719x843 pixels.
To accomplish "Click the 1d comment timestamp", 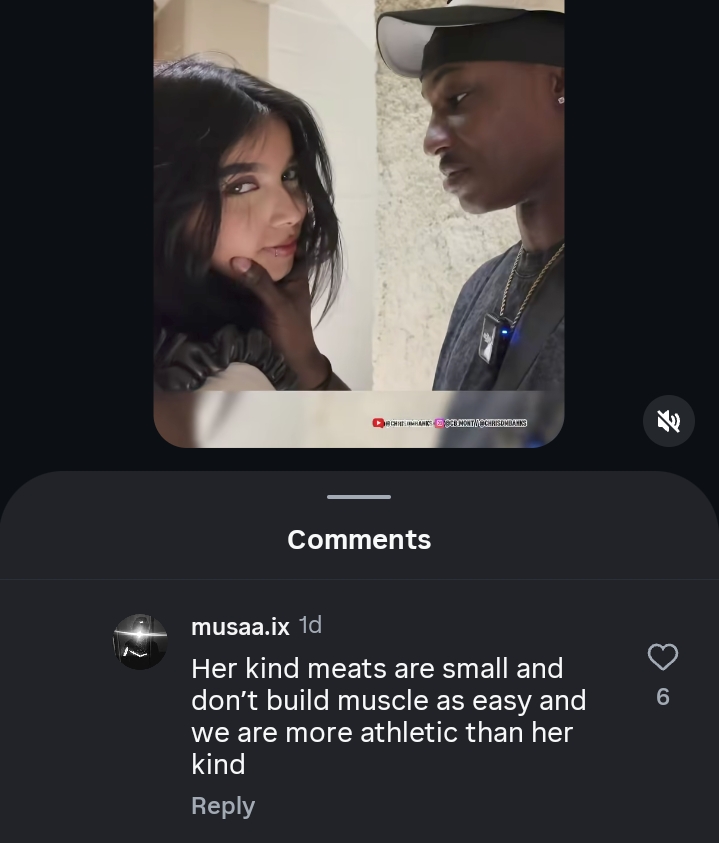I will (x=311, y=626).
